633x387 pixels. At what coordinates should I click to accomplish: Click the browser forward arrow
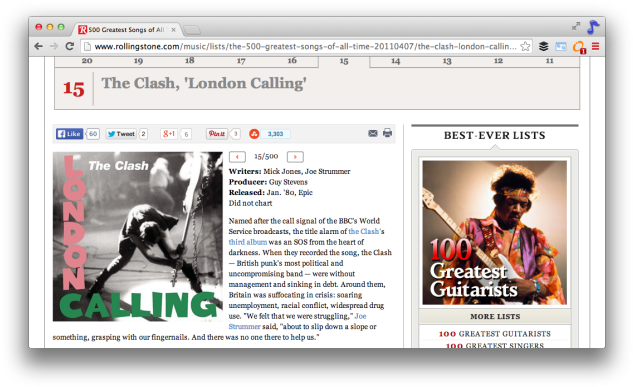(x=54, y=46)
